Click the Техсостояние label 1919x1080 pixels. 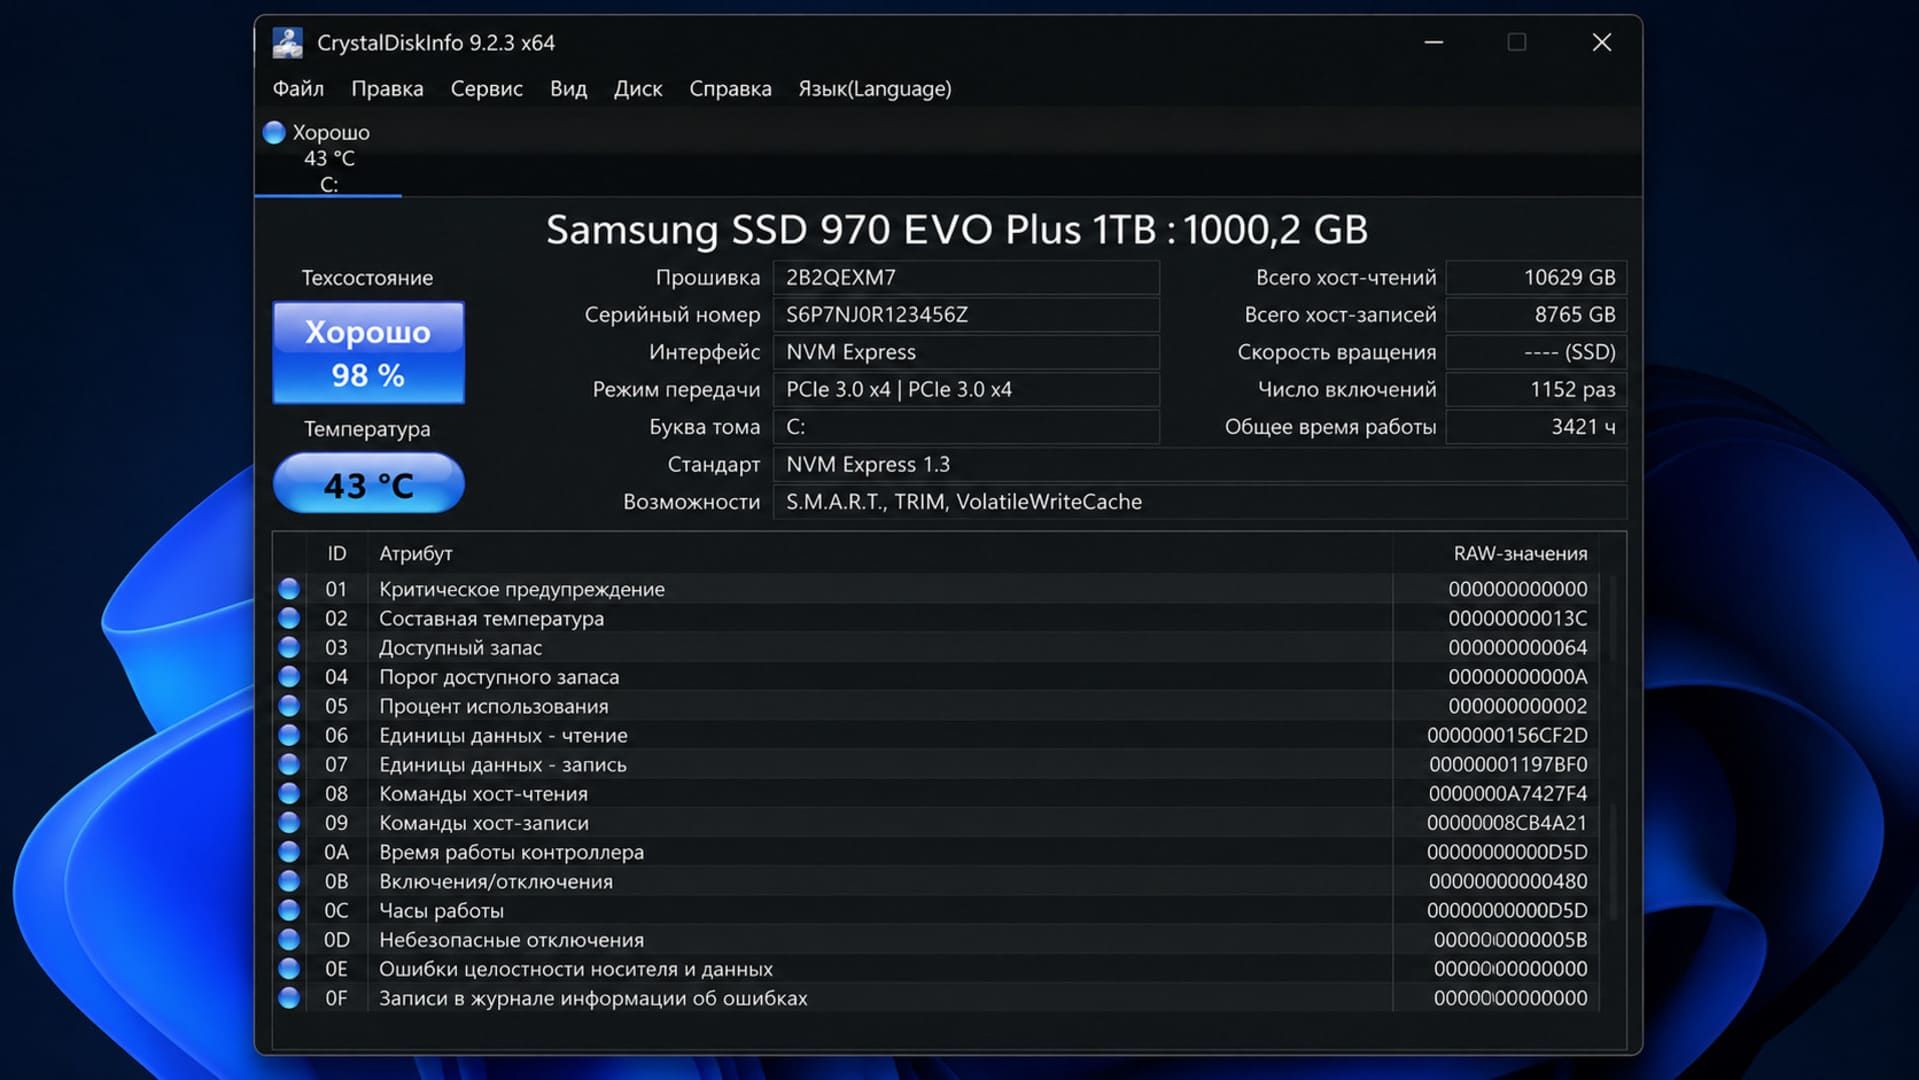(x=368, y=278)
